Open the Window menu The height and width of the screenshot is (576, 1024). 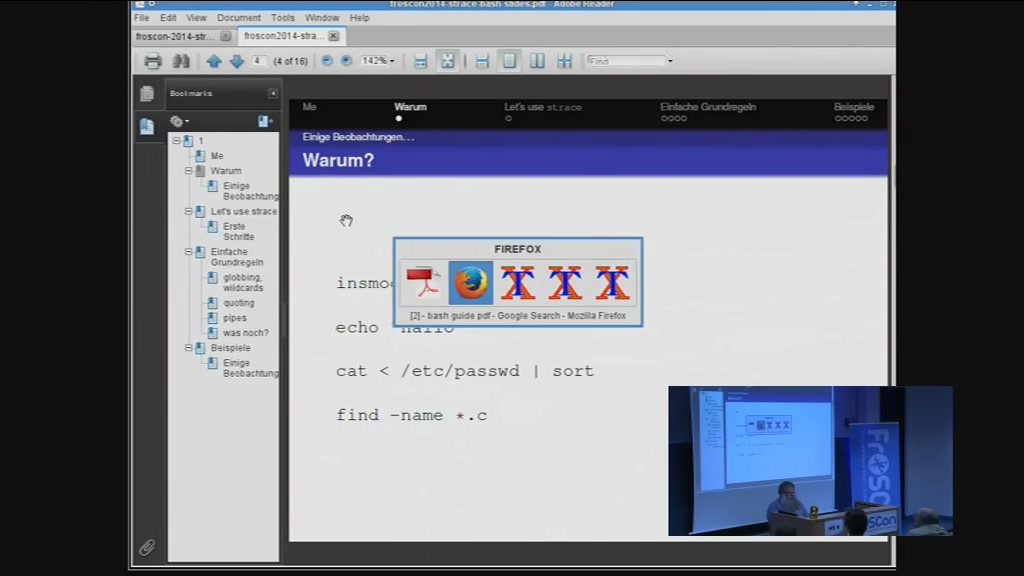(x=322, y=18)
